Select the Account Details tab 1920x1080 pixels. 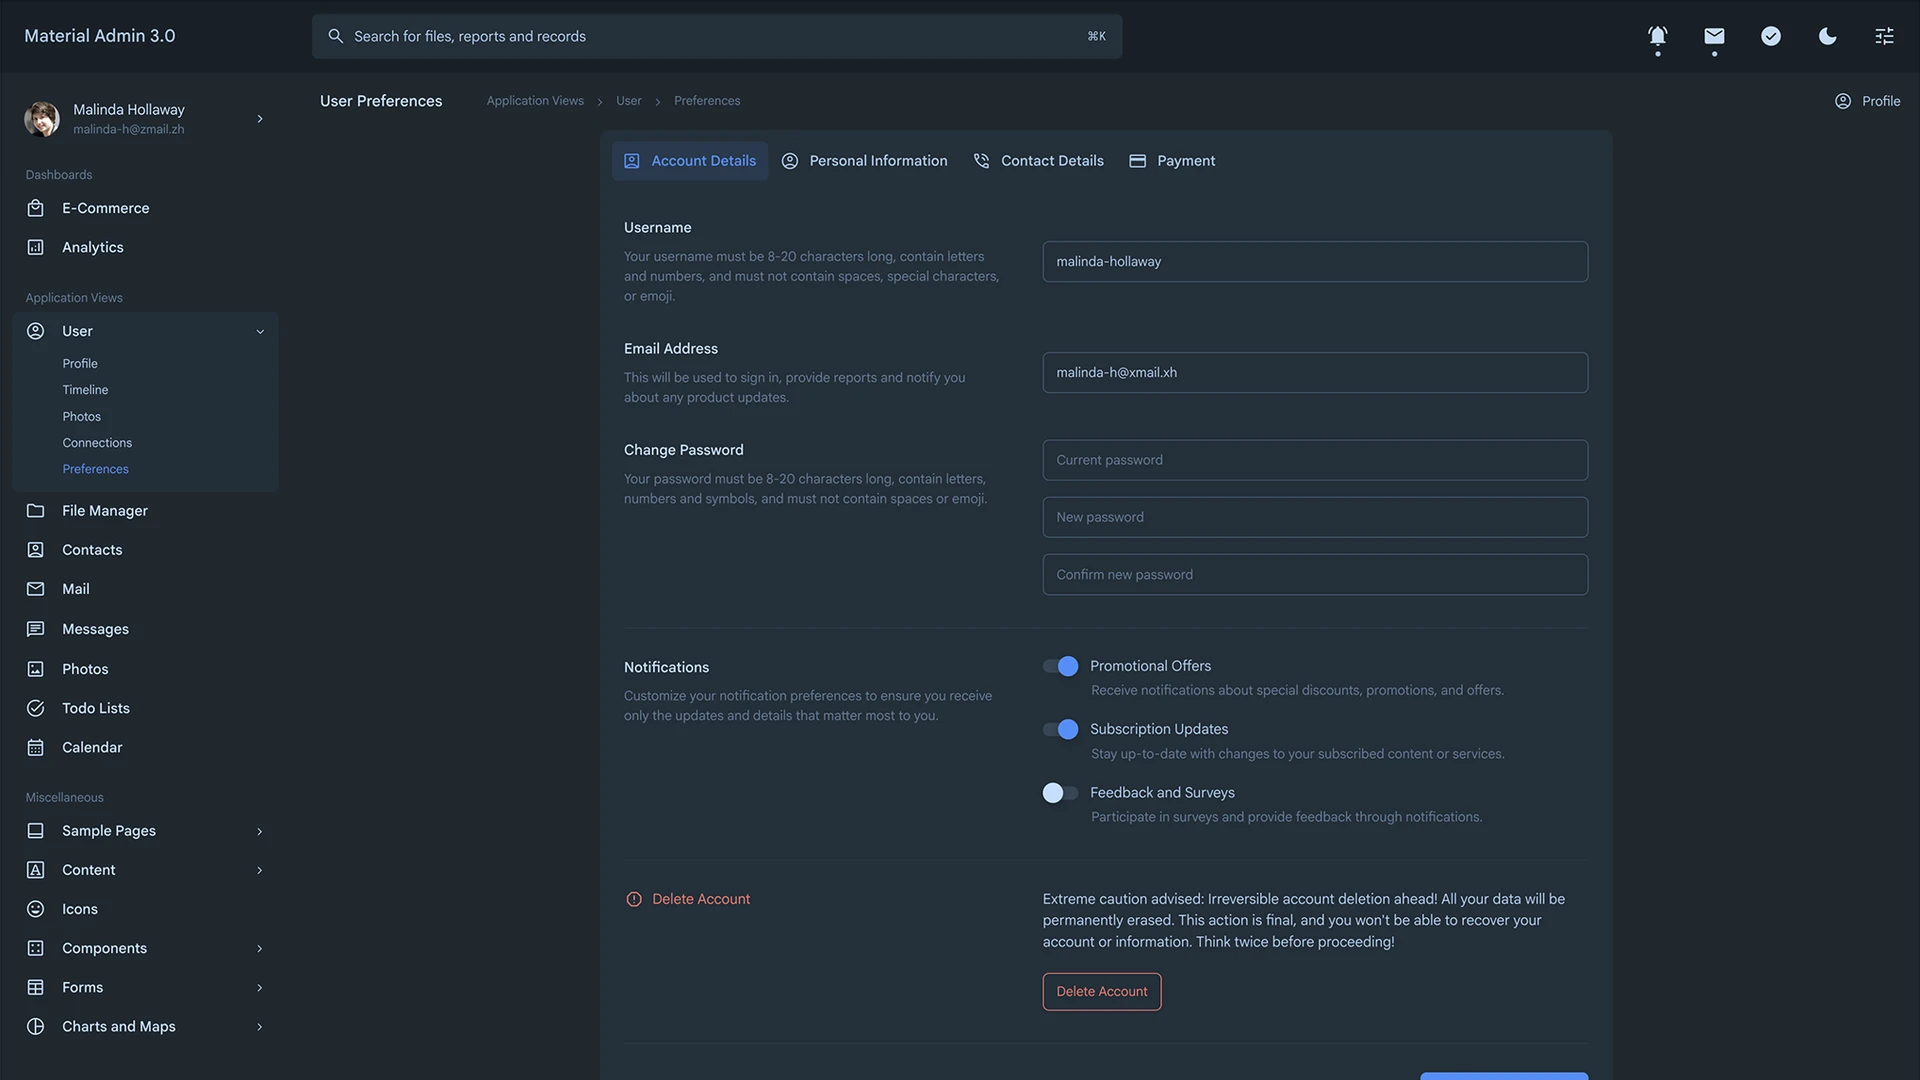[690, 161]
